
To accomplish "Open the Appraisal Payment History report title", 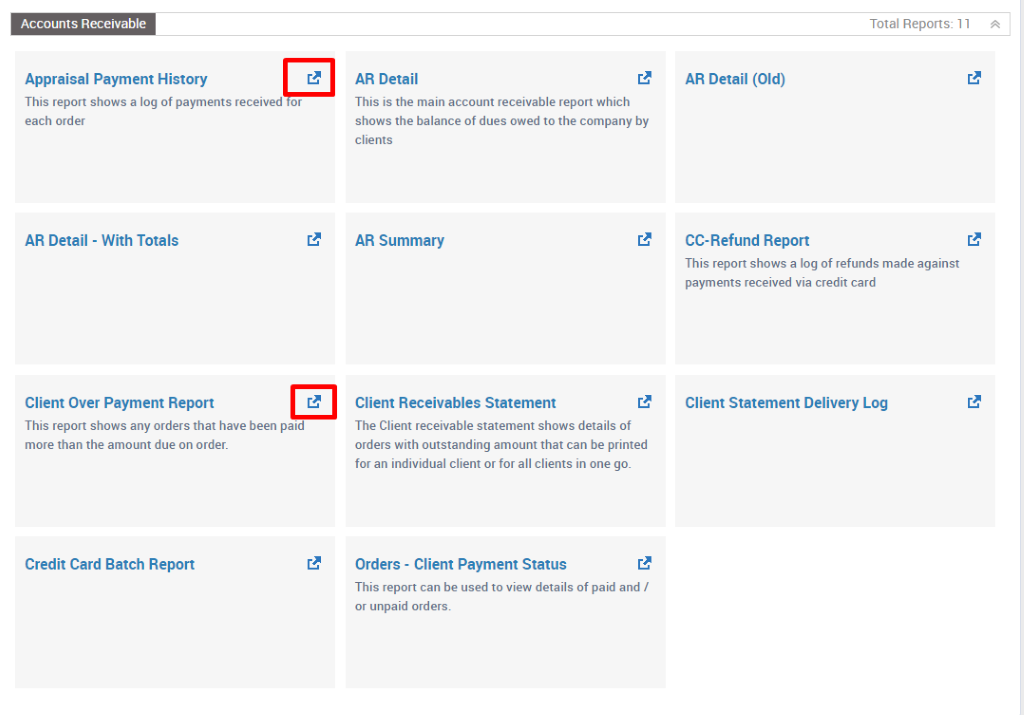I will point(116,79).
